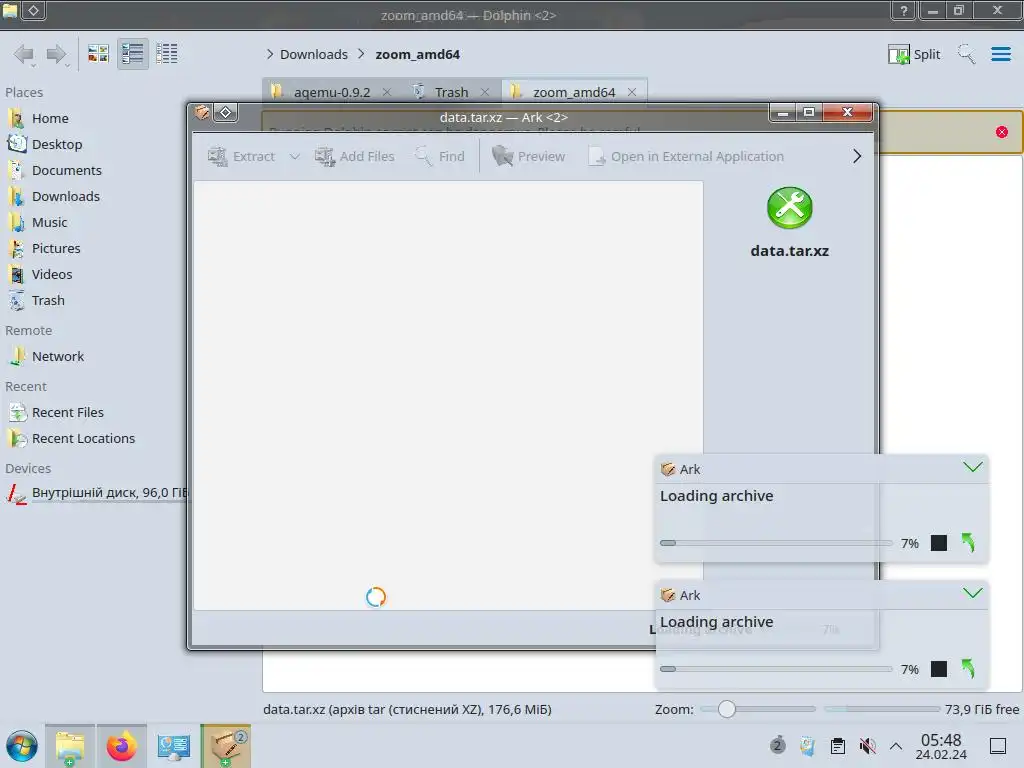Click Split view button in Dolphin
The height and width of the screenshot is (768, 1024).
click(x=914, y=54)
